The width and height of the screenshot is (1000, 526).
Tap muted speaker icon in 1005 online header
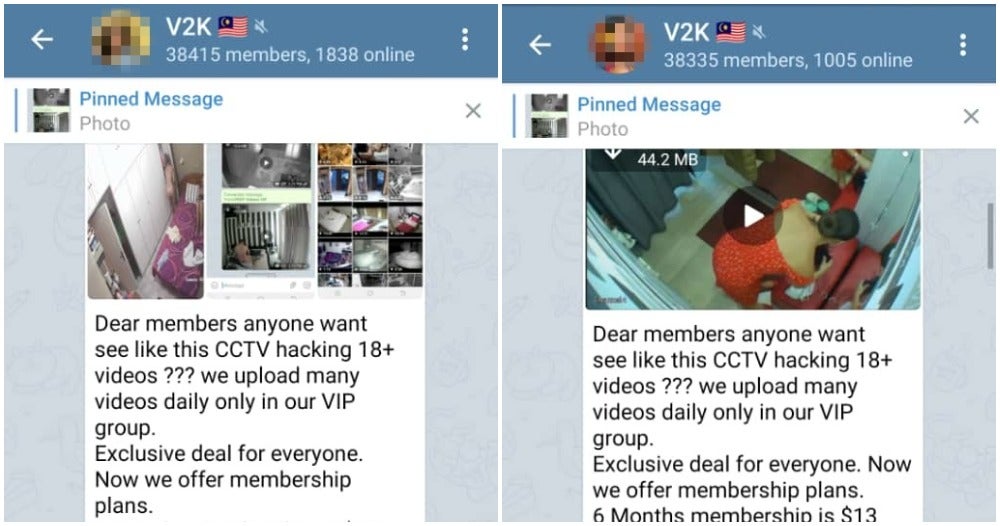(x=758, y=32)
